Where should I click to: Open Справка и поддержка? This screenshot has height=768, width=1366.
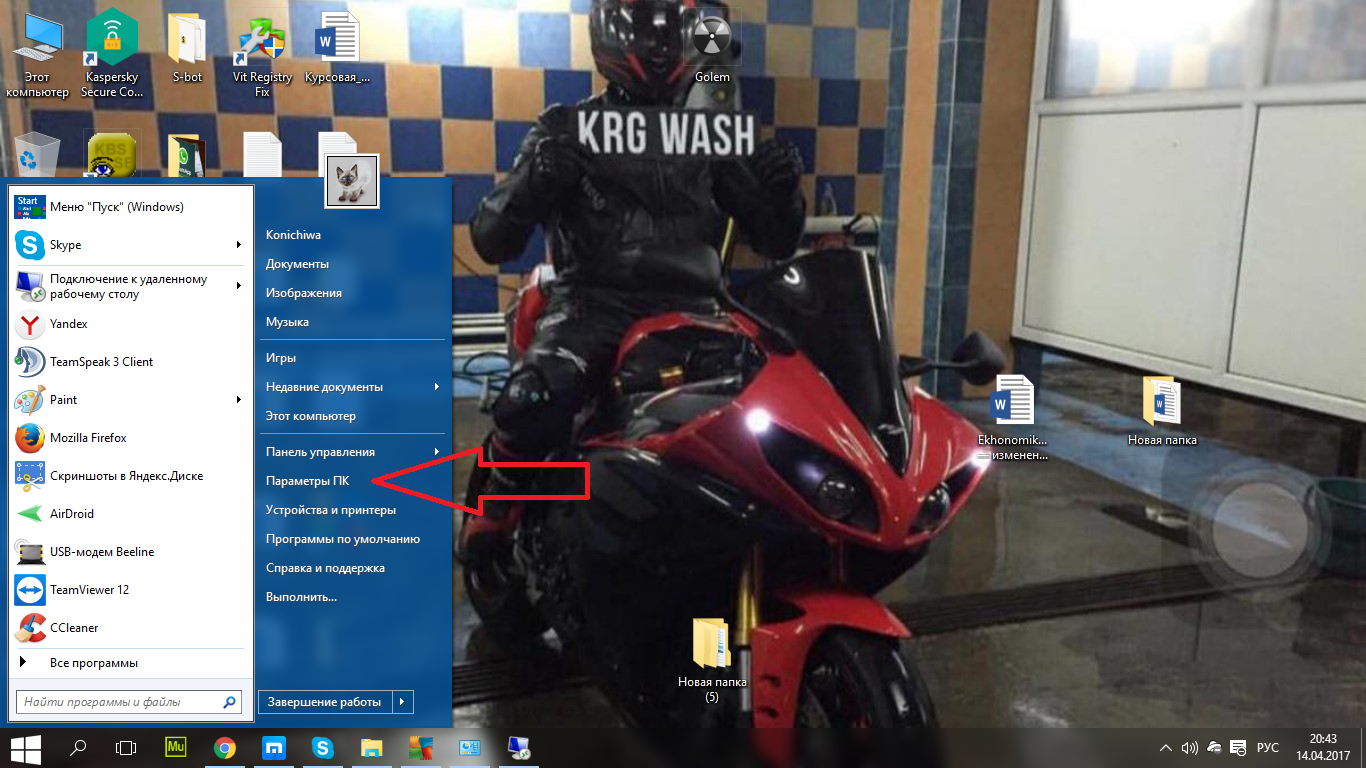coord(325,568)
